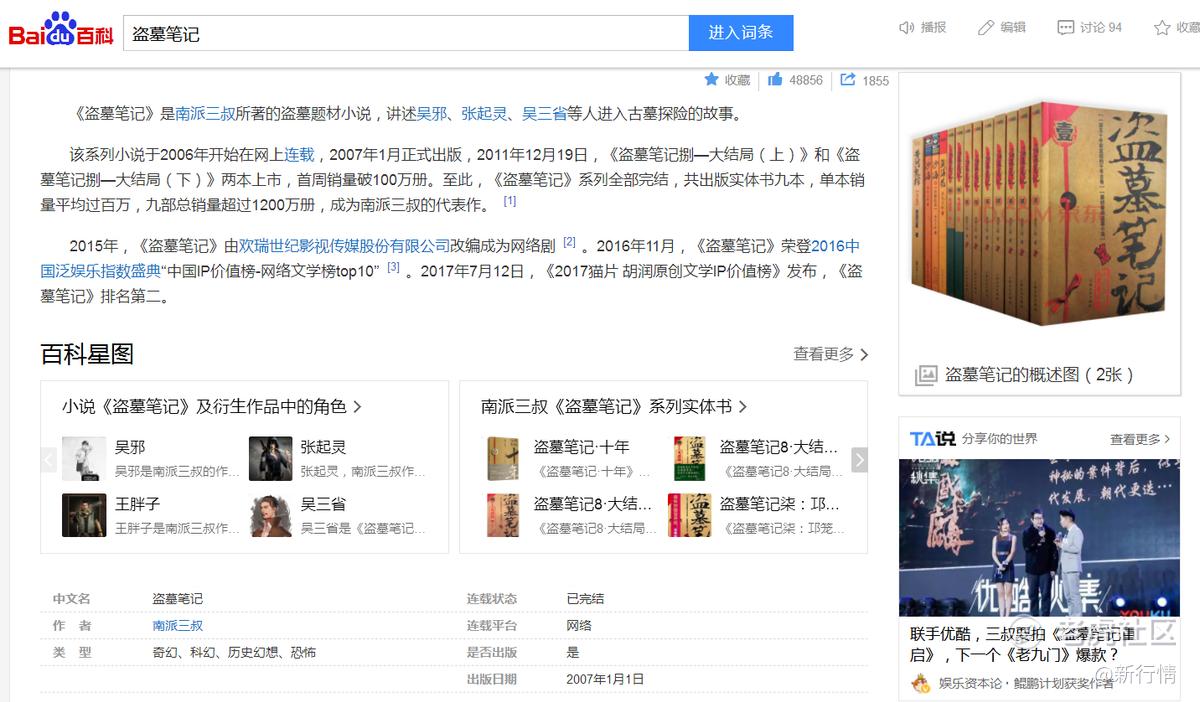1200x702 pixels.
Task: Click 王胖子 character avatar
Action: (x=84, y=515)
